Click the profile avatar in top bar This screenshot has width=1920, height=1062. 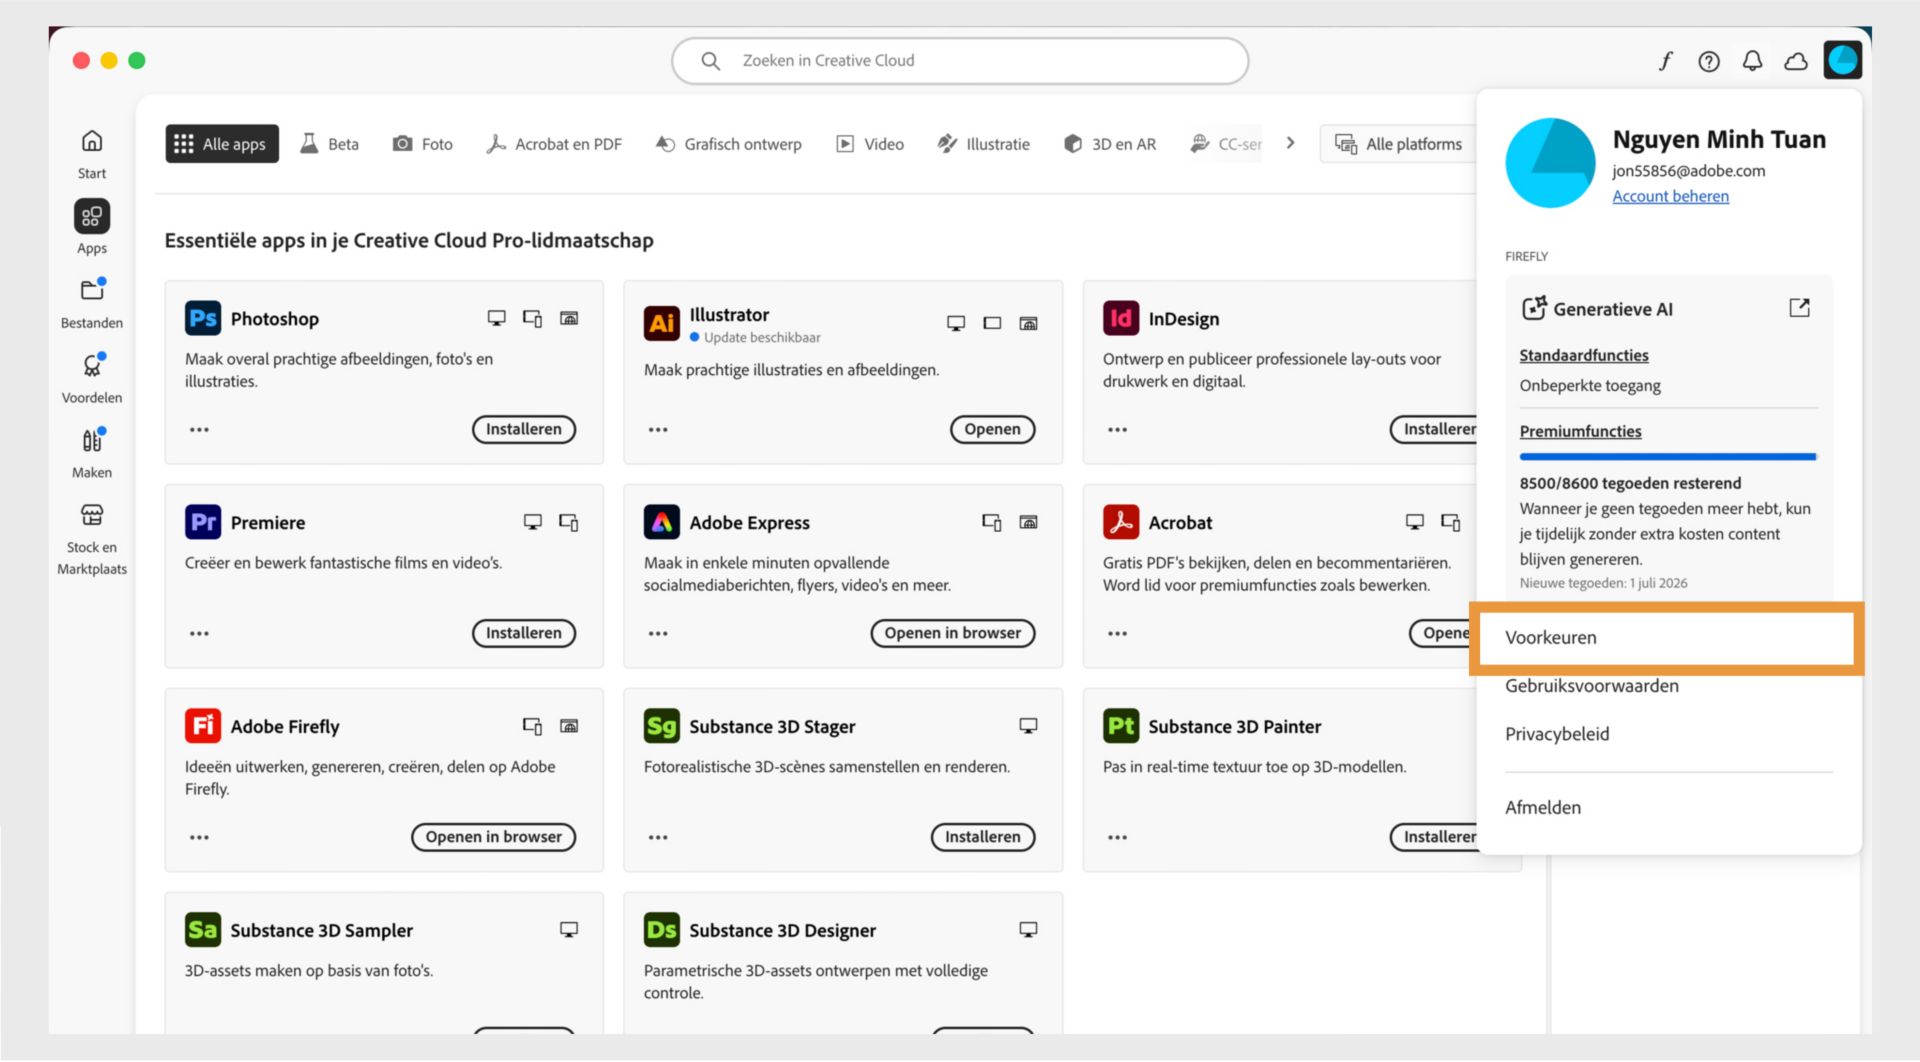click(x=1842, y=60)
